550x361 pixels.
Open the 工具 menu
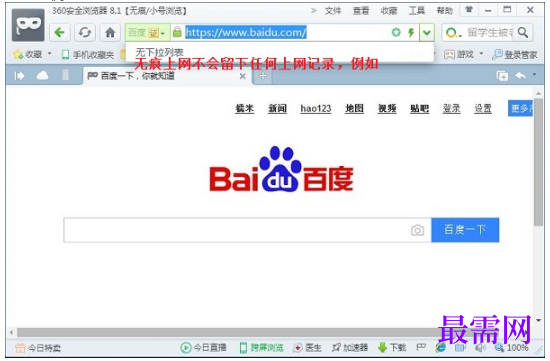417,11
